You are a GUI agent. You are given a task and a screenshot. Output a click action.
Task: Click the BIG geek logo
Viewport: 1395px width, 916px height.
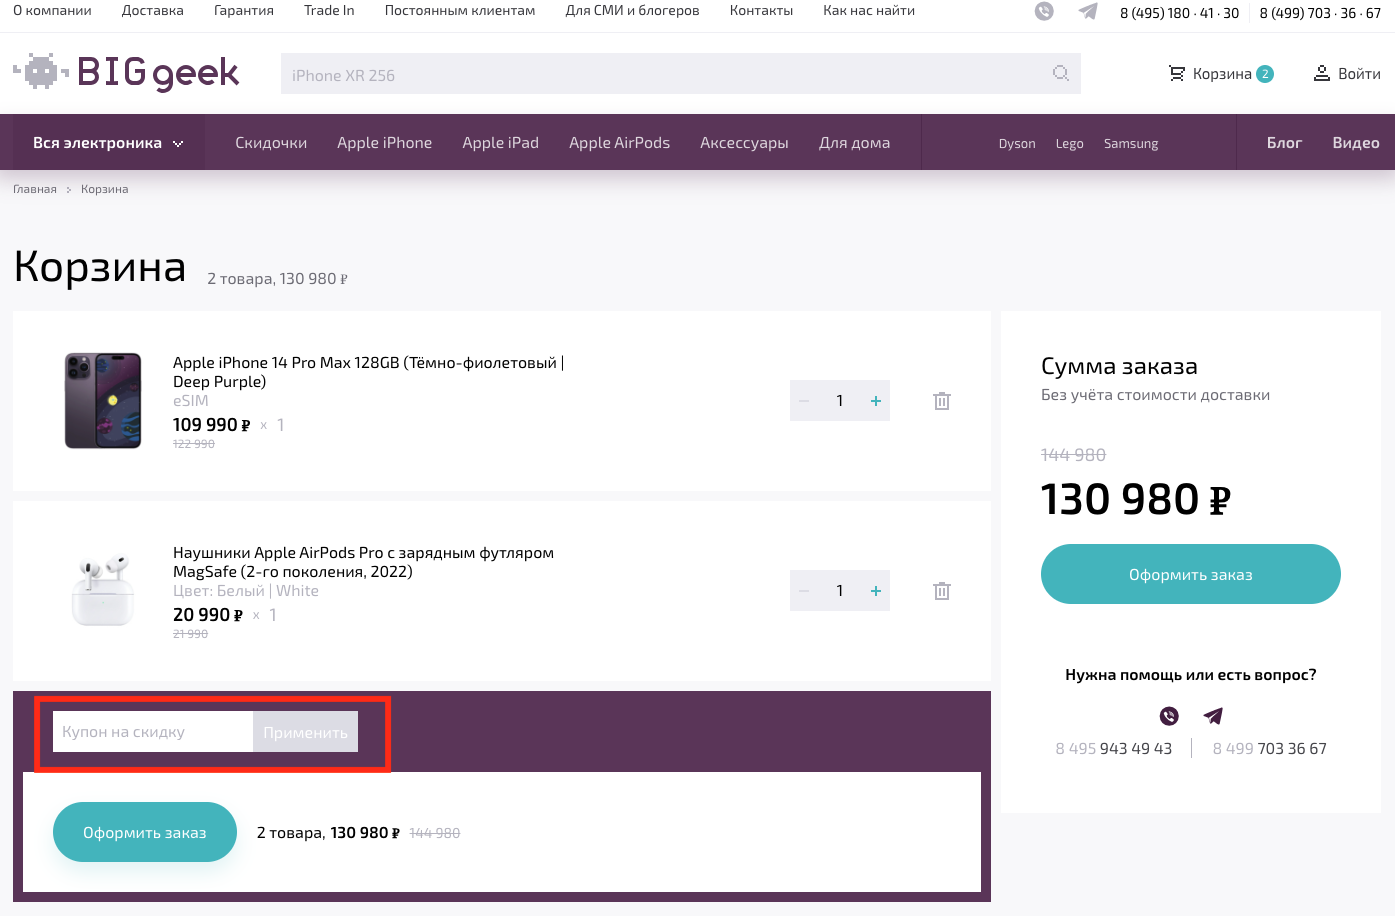point(126,72)
